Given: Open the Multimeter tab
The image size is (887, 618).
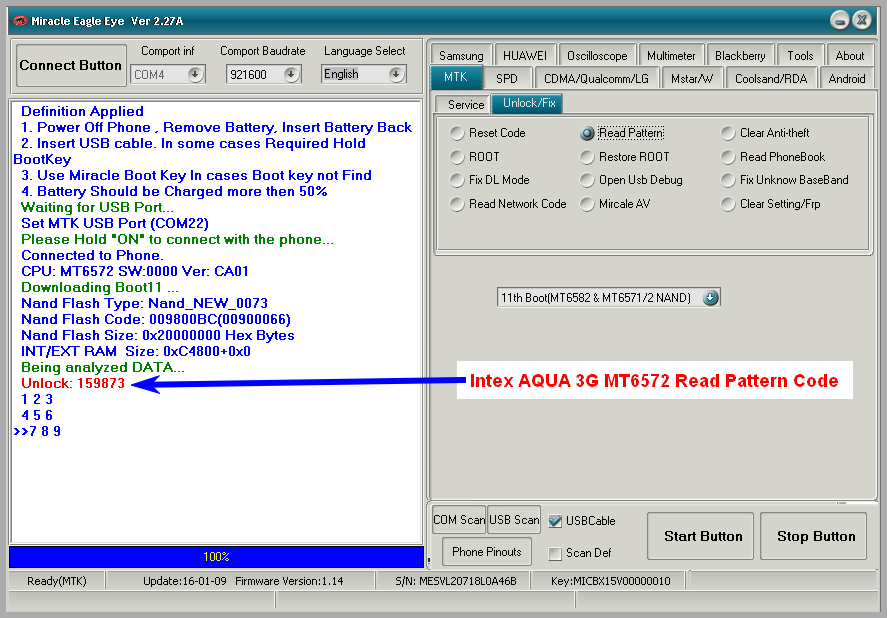Looking at the screenshot, I should point(671,55).
